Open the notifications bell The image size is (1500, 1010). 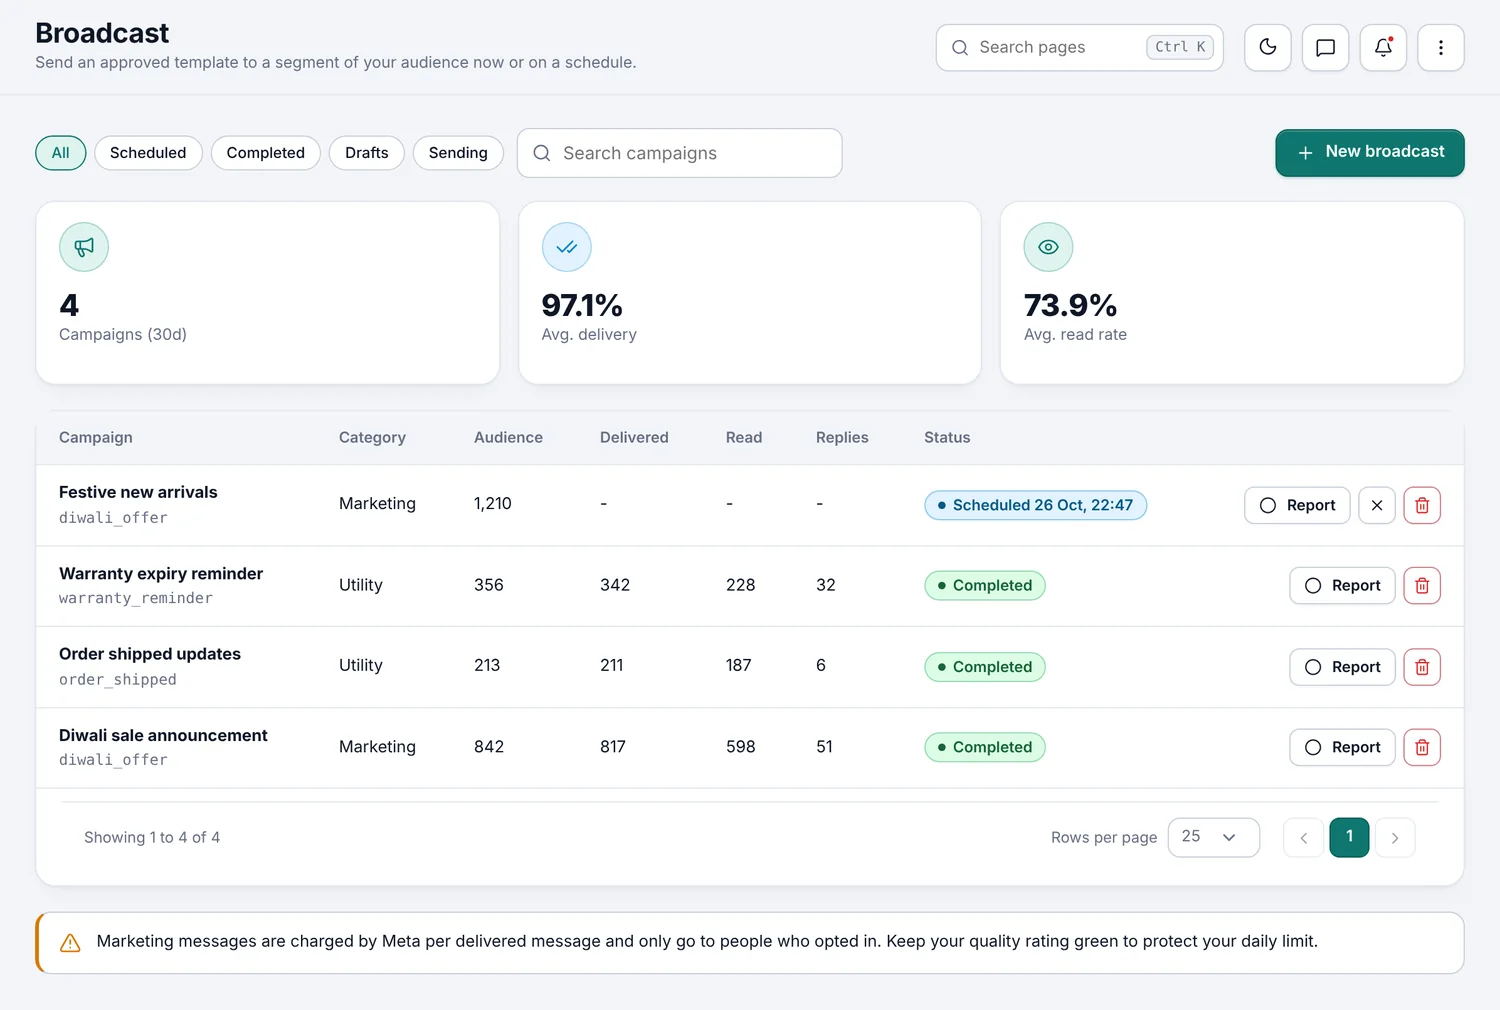pyautogui.click(x=1383, y=47)
